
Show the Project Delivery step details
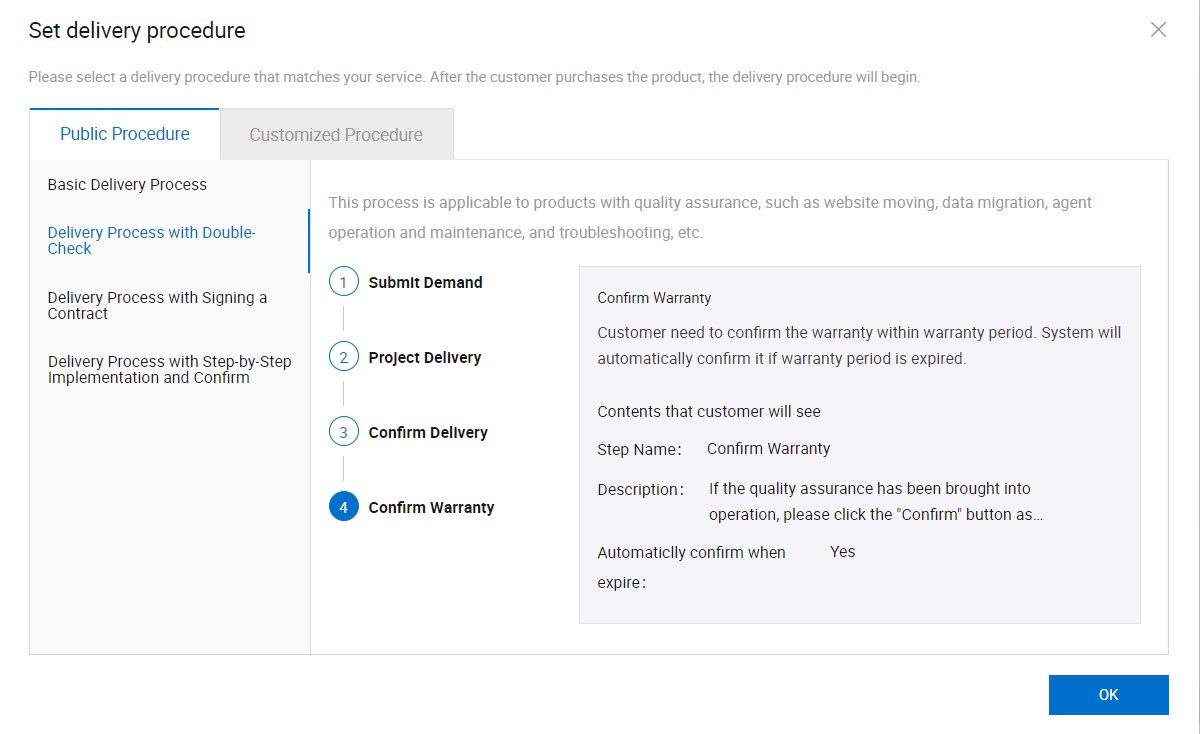tap(424, 358)
